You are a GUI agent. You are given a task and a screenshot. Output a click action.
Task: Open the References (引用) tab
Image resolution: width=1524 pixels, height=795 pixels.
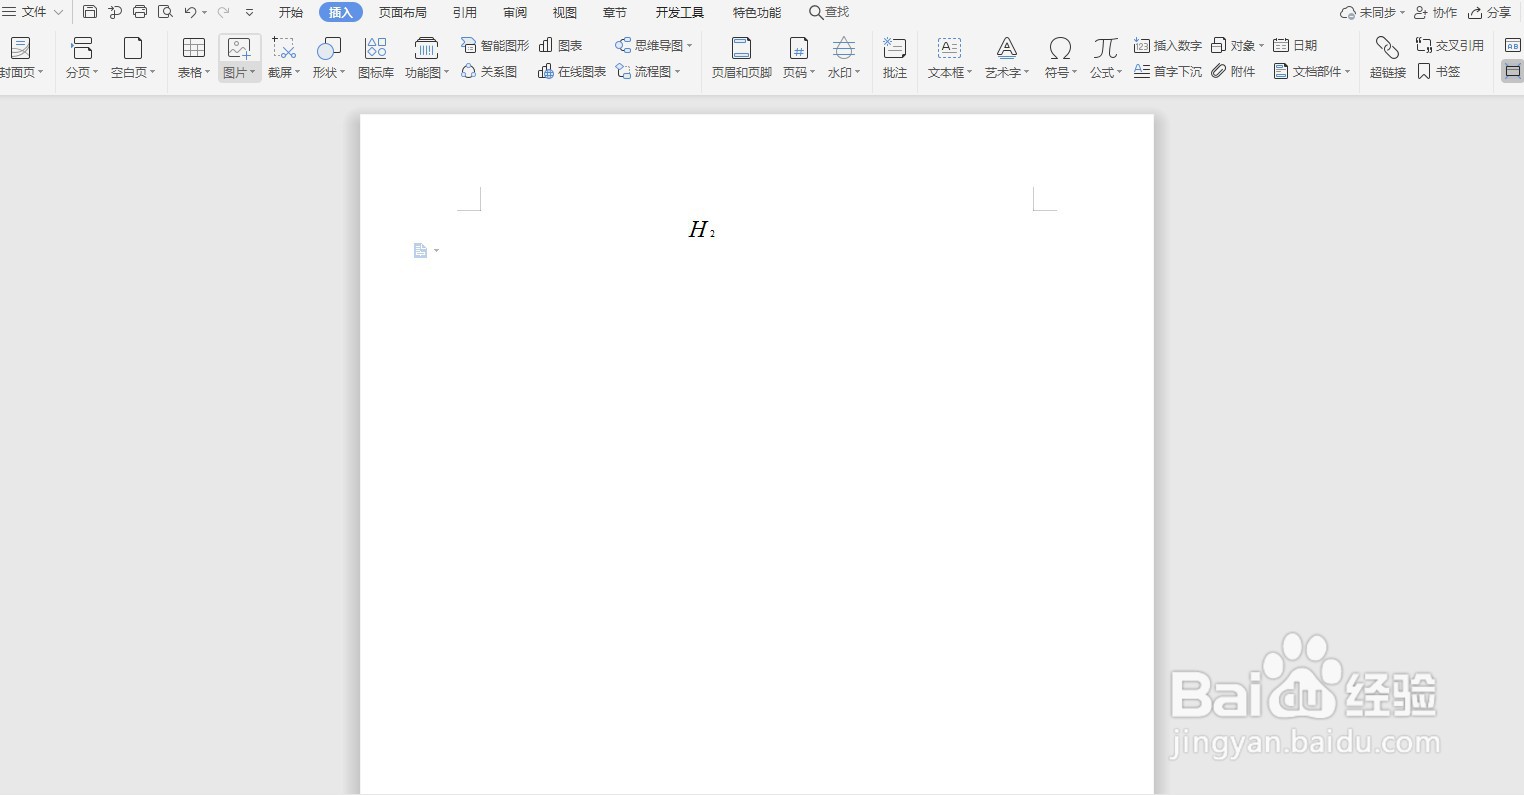(x=465, y=12)
